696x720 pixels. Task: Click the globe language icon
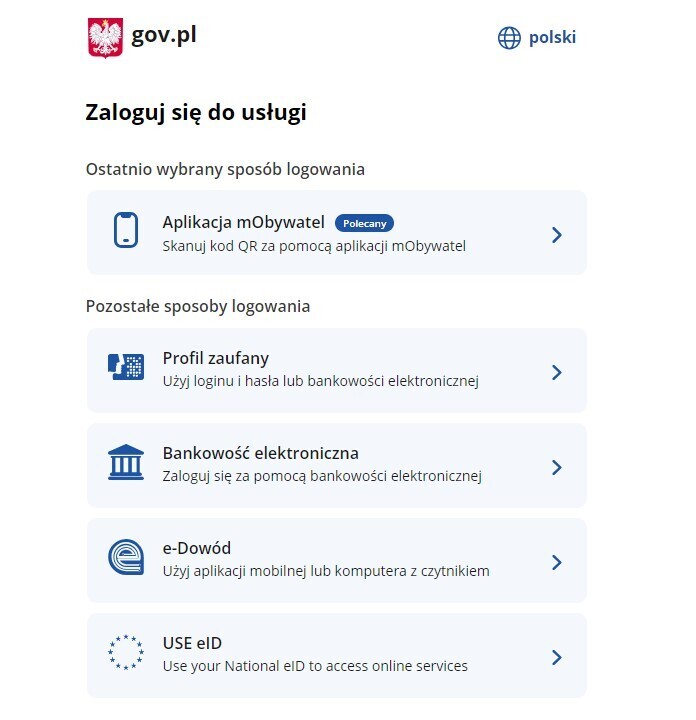point(509,38)
